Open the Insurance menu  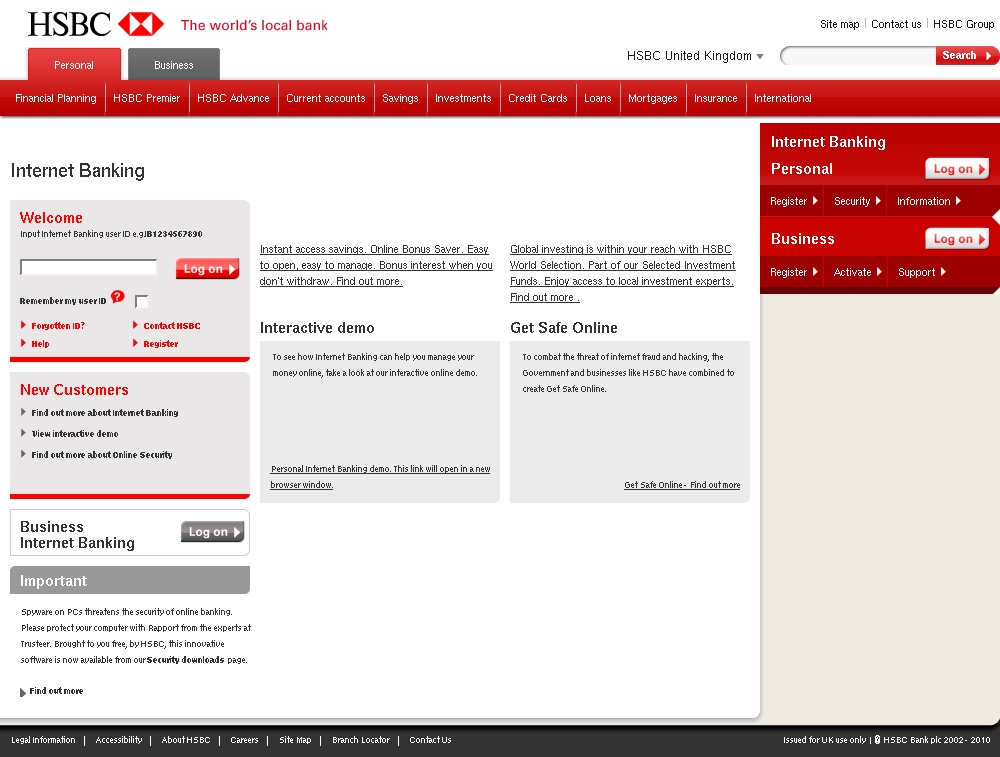pos(716,98)
